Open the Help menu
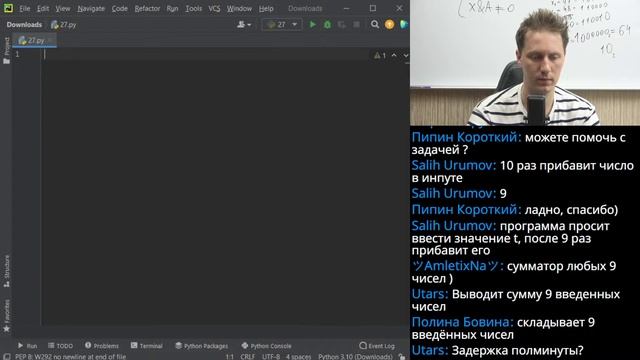This screenshot has height=360, width=640. coord(266,8)
